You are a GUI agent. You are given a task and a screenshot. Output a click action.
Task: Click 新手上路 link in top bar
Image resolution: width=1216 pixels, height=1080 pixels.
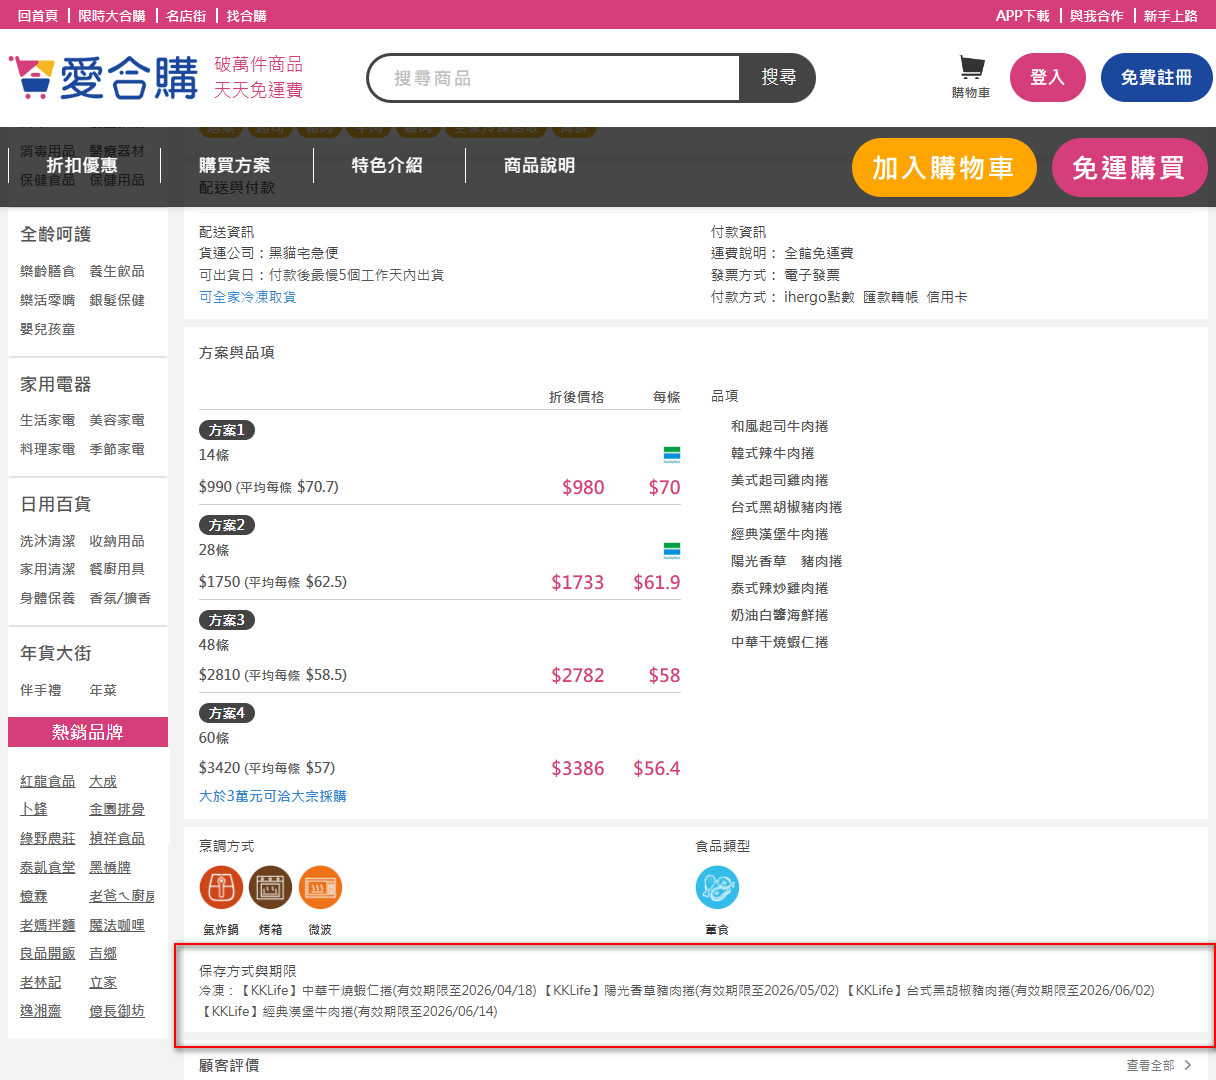pyautogui.click(x=1171, y=15)
